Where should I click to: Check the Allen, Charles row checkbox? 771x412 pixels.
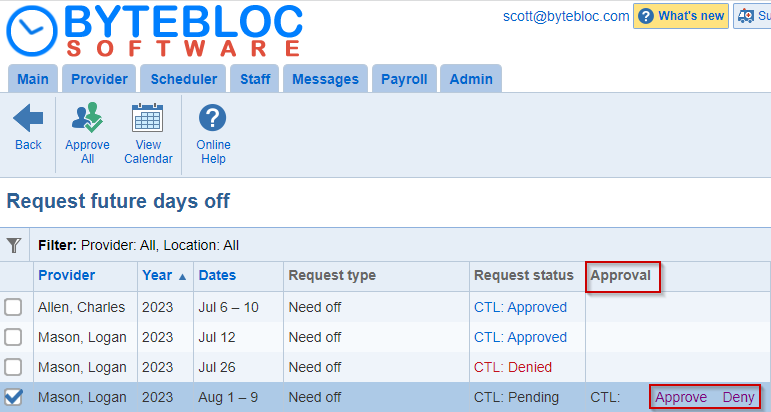13,307
